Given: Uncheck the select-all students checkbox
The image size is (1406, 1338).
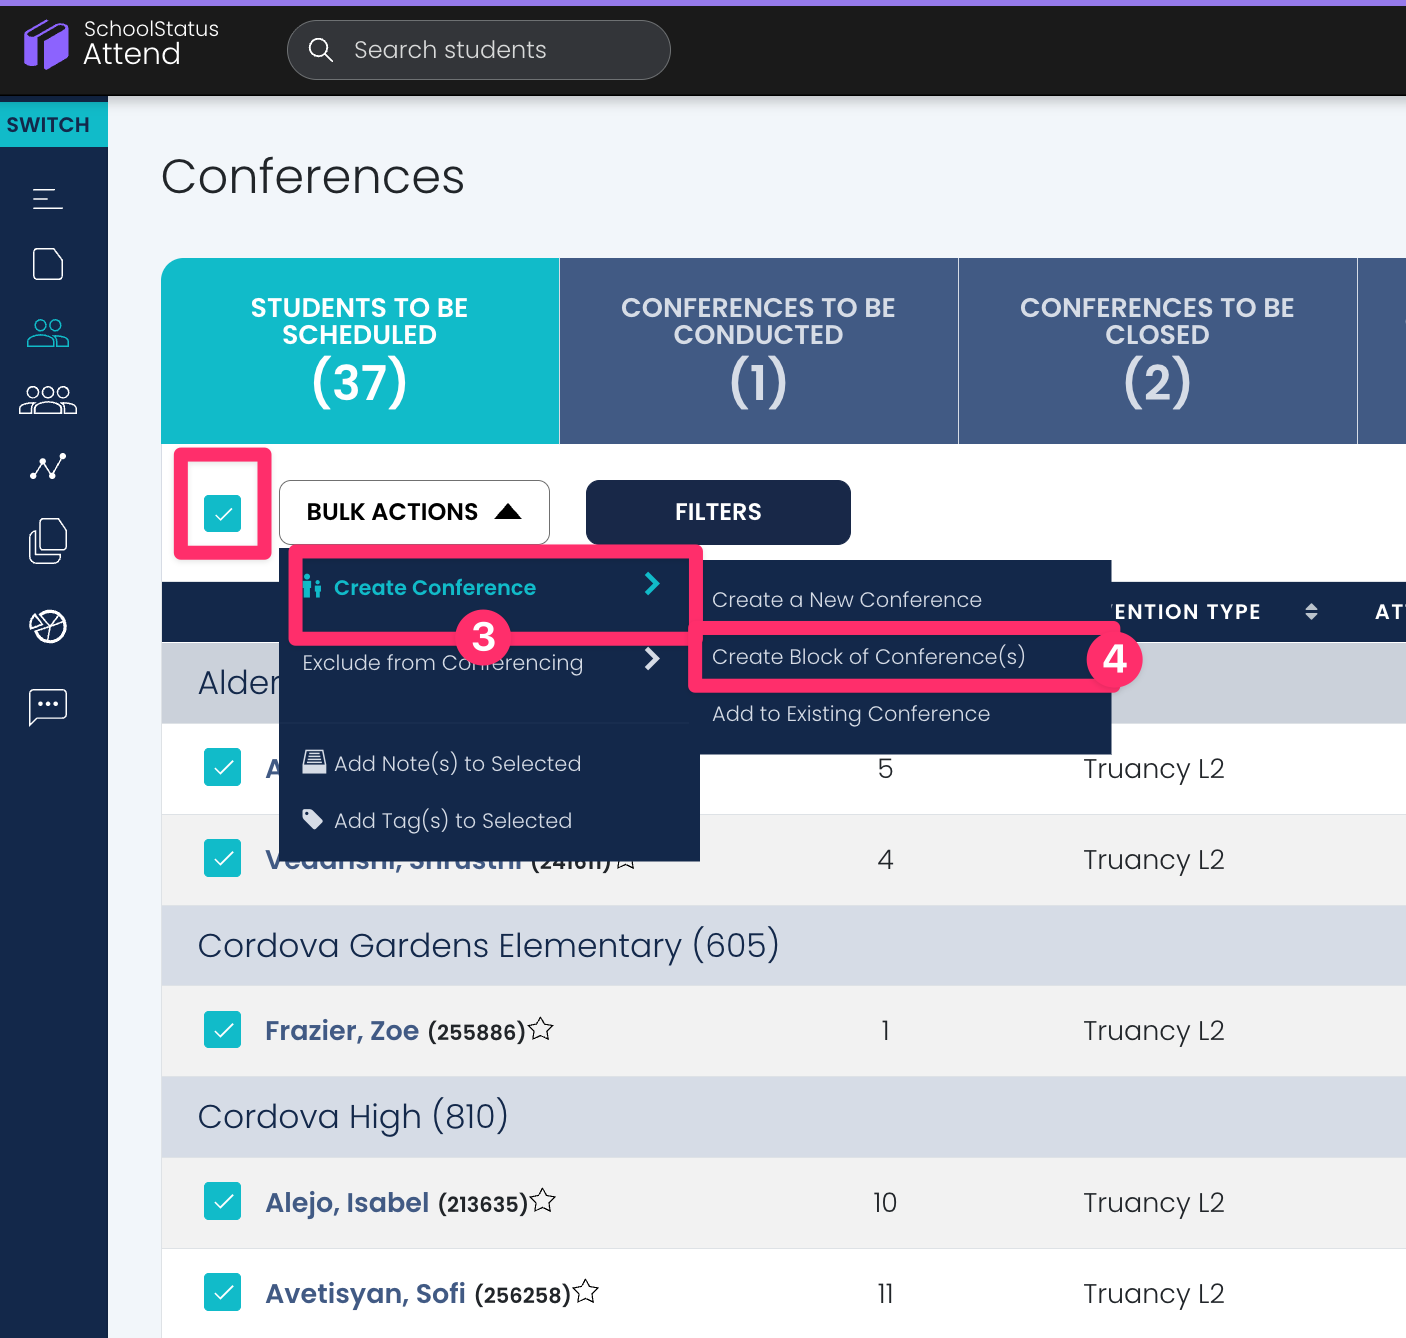Looking at the screenshot, I should 222,513.
